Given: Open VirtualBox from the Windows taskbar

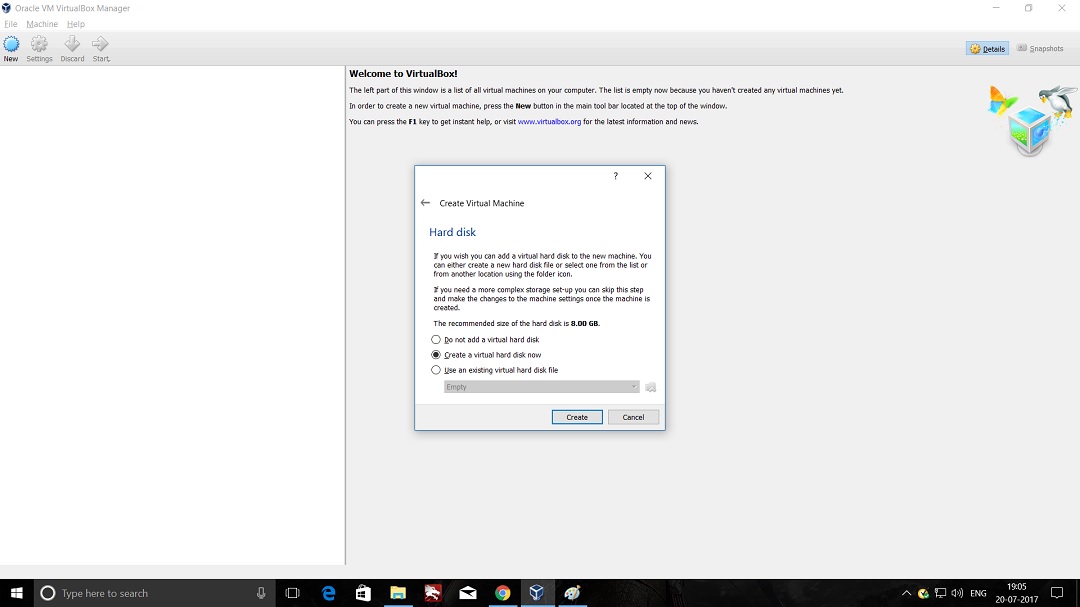Looking at the screenshot, I should [537, 593].
